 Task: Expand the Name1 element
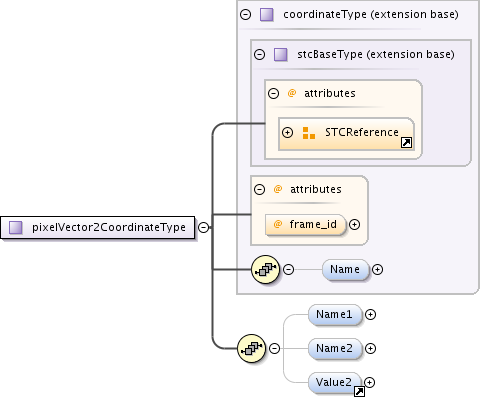coord(370,314)
